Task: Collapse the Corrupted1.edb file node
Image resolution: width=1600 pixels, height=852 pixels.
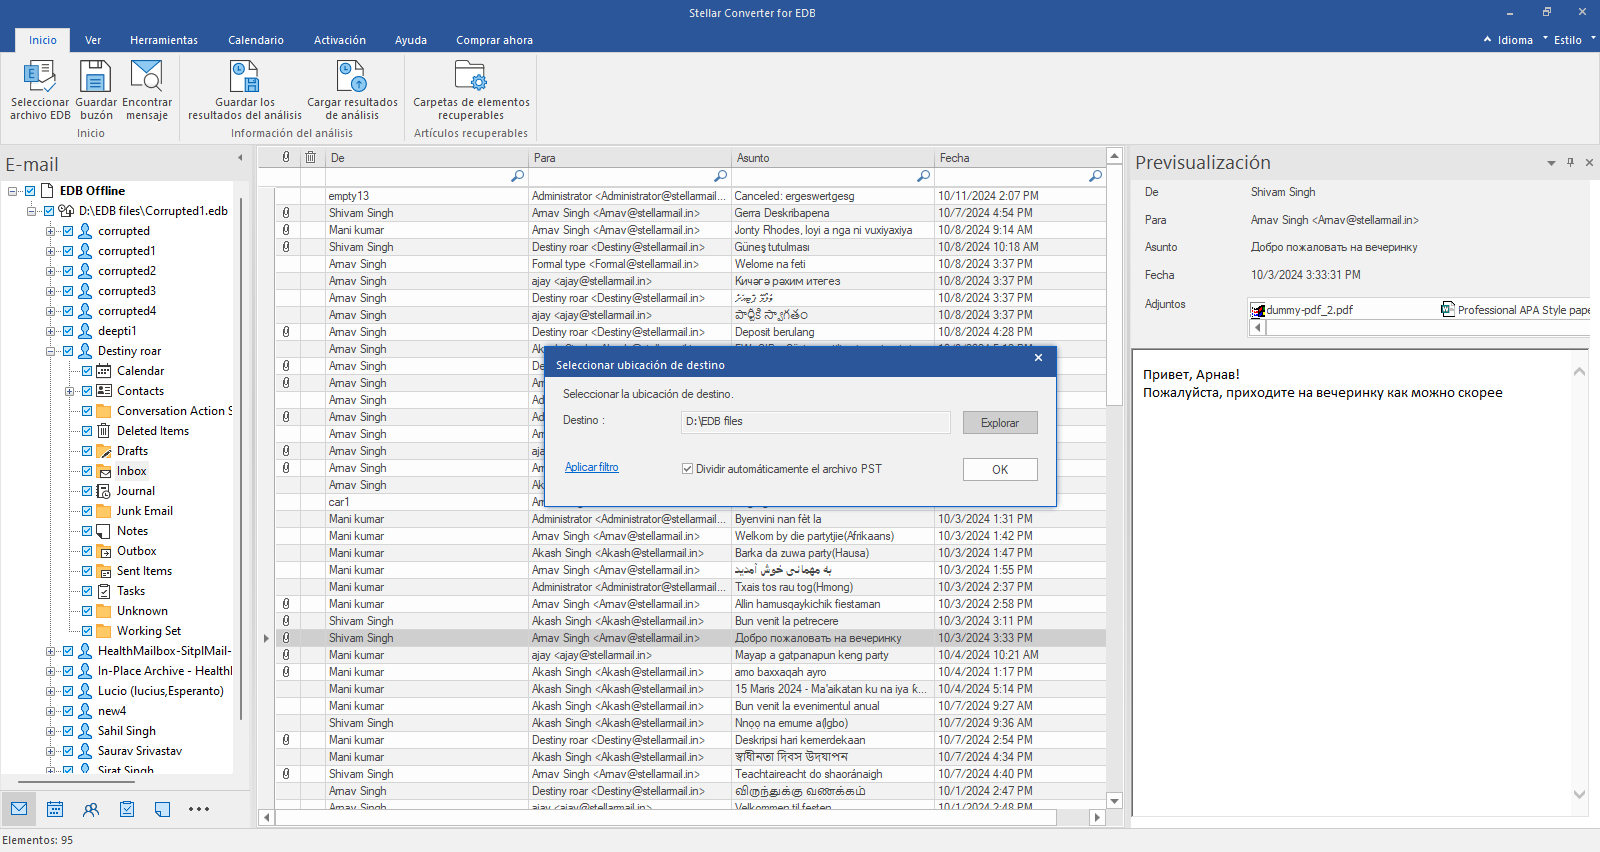Action: point(32,211)
